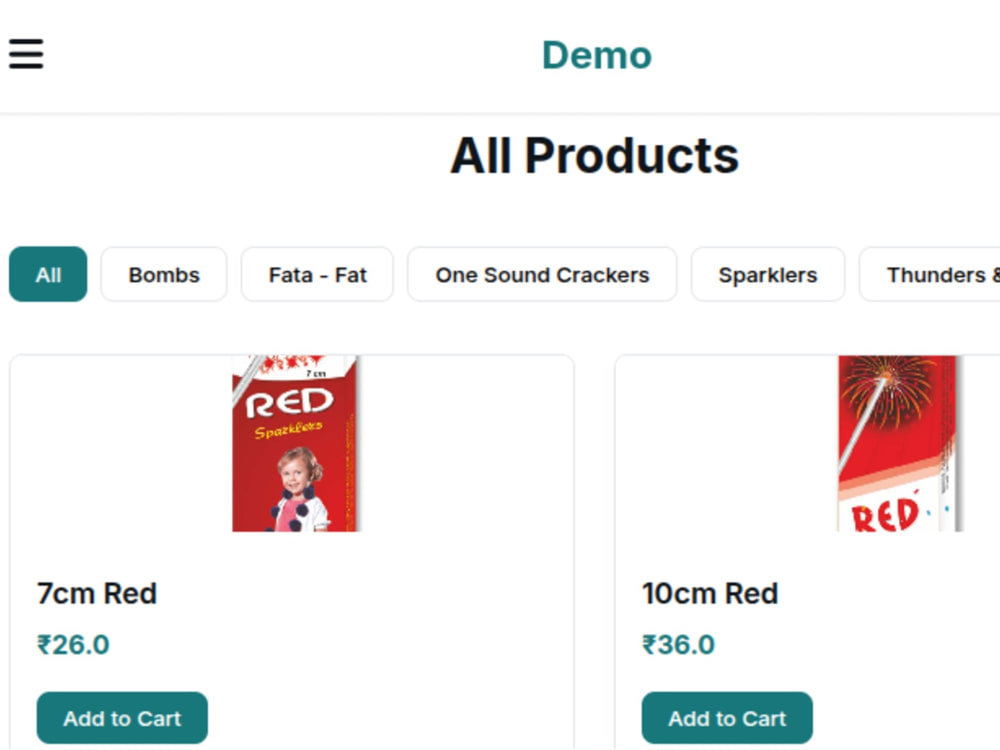Click the 10cm Red product card
The image size is (1000, 750).
coord(807,552)
